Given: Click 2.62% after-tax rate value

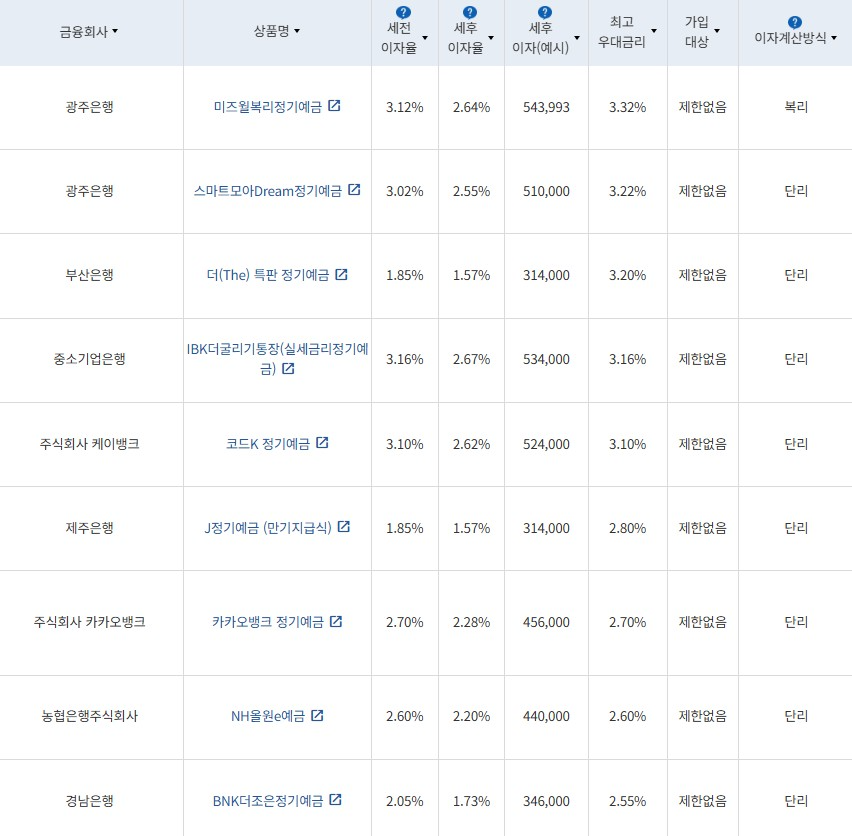Looking at the screenshot, I should 472,444.
